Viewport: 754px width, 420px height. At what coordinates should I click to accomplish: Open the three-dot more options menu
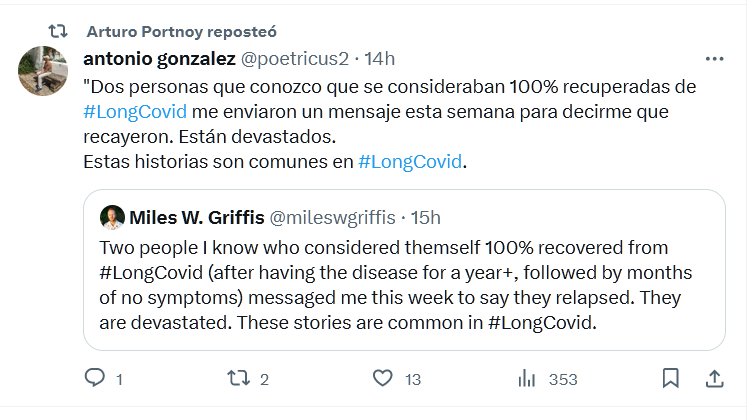pyautogui.click(x=714, y=58)
